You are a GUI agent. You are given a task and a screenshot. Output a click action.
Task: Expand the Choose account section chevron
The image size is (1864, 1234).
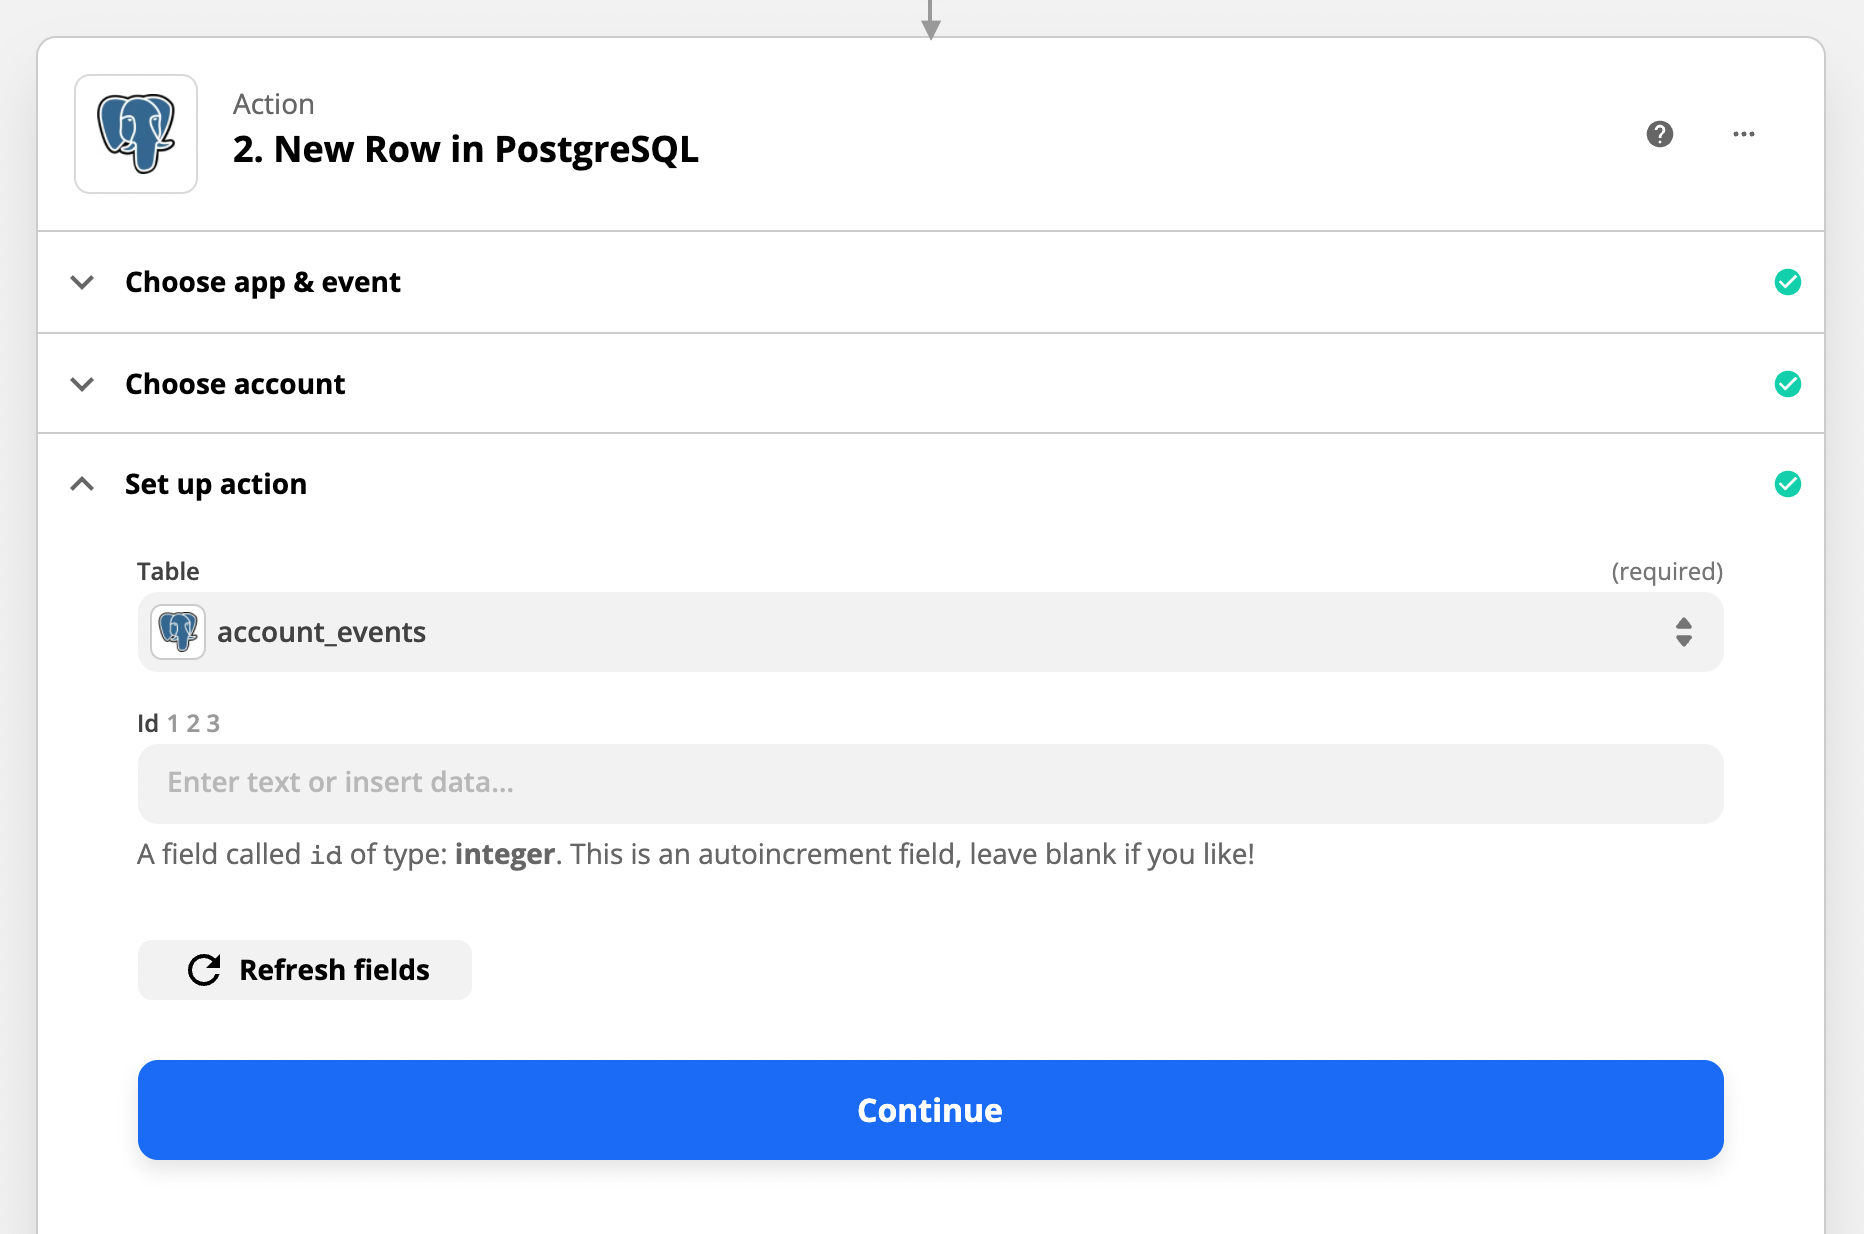tap(83, 384)
